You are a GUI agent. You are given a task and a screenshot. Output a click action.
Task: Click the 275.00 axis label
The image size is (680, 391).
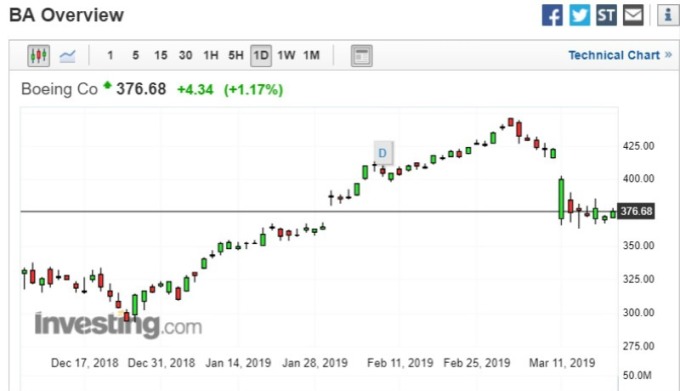click(638, 346)
